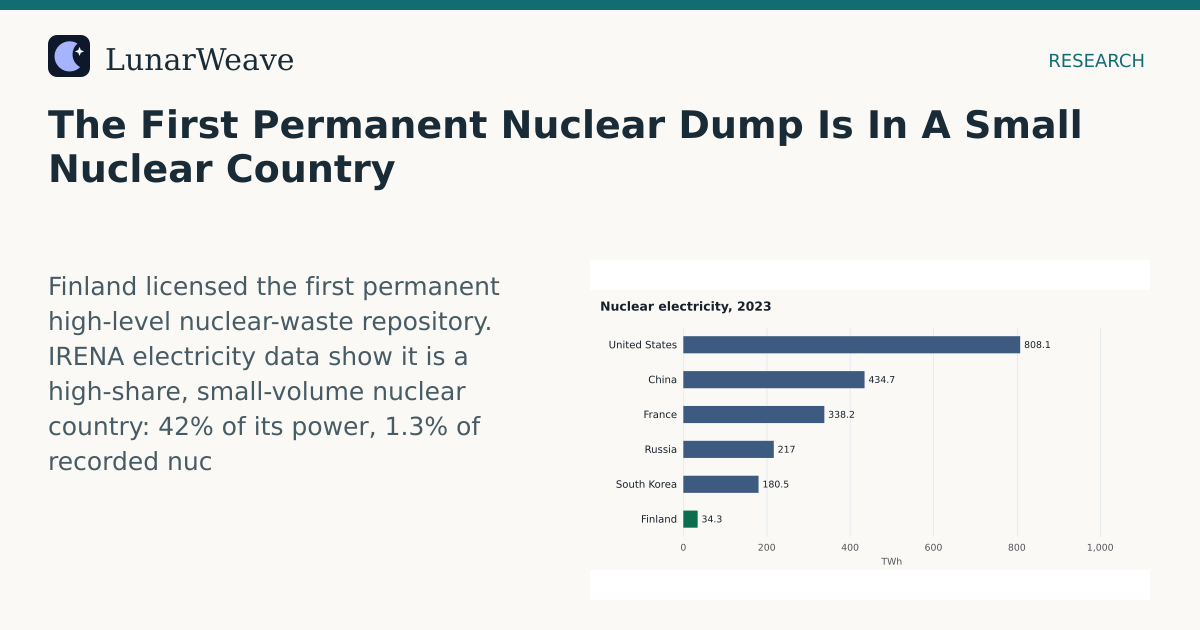This screenshot has height=630, width=1200.
Task: Click the "France" axis label
Action: pos(660,414)
